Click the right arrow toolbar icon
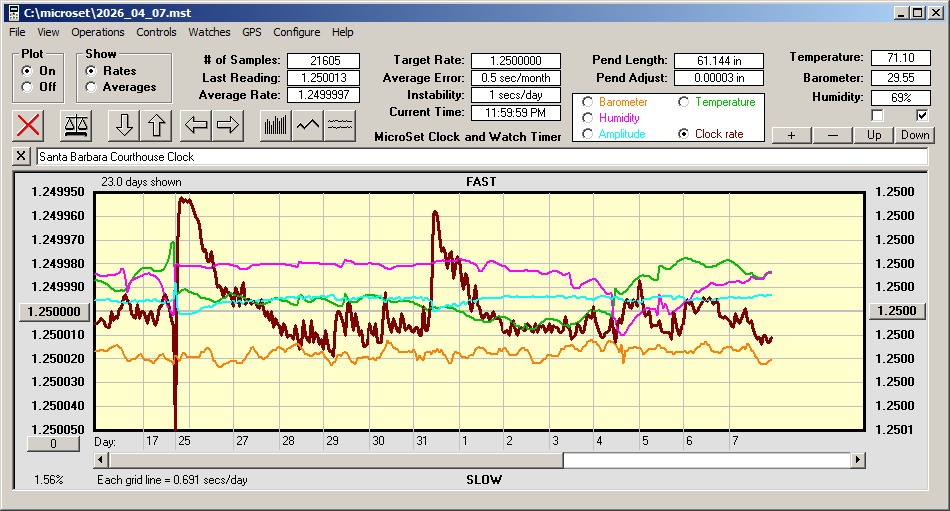 [228, 125]
